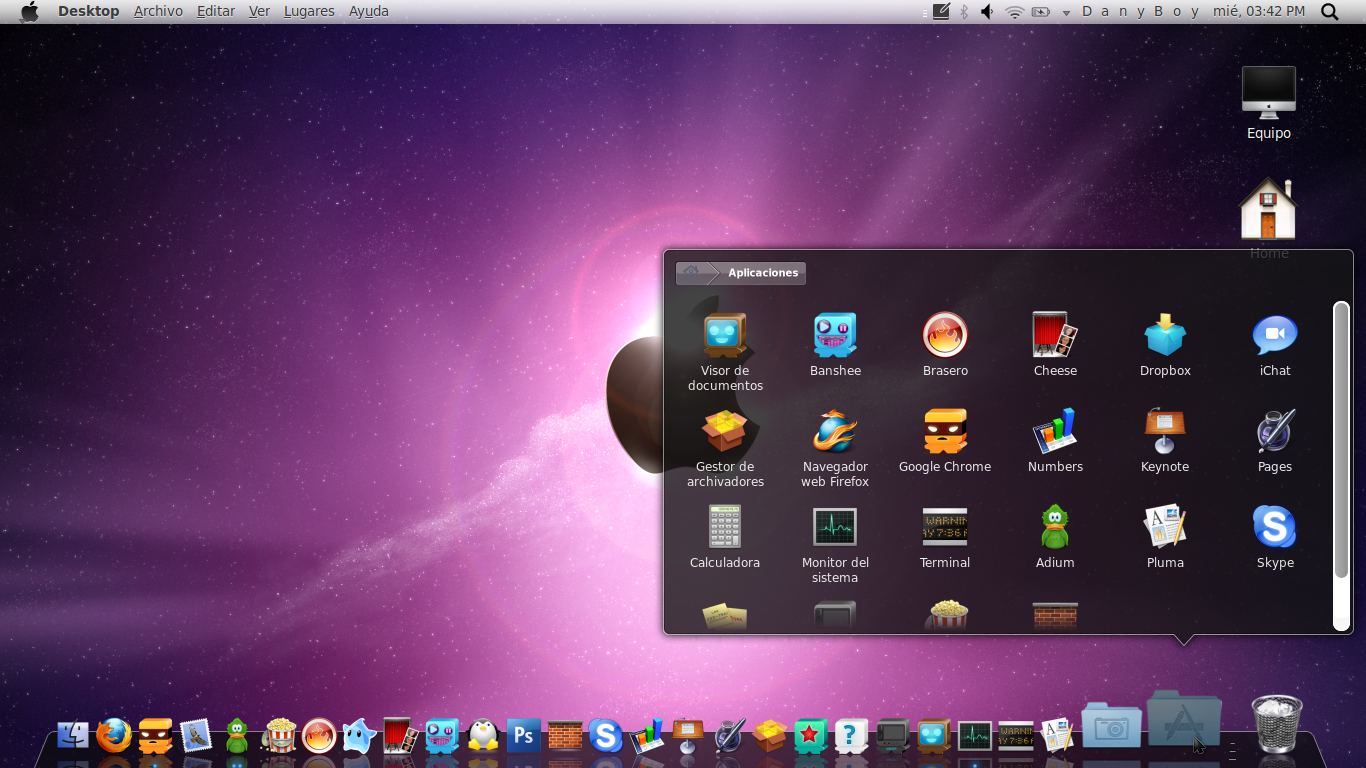
Task: Click the Finder icon in the dock
Action: click(x=73, y=736)
